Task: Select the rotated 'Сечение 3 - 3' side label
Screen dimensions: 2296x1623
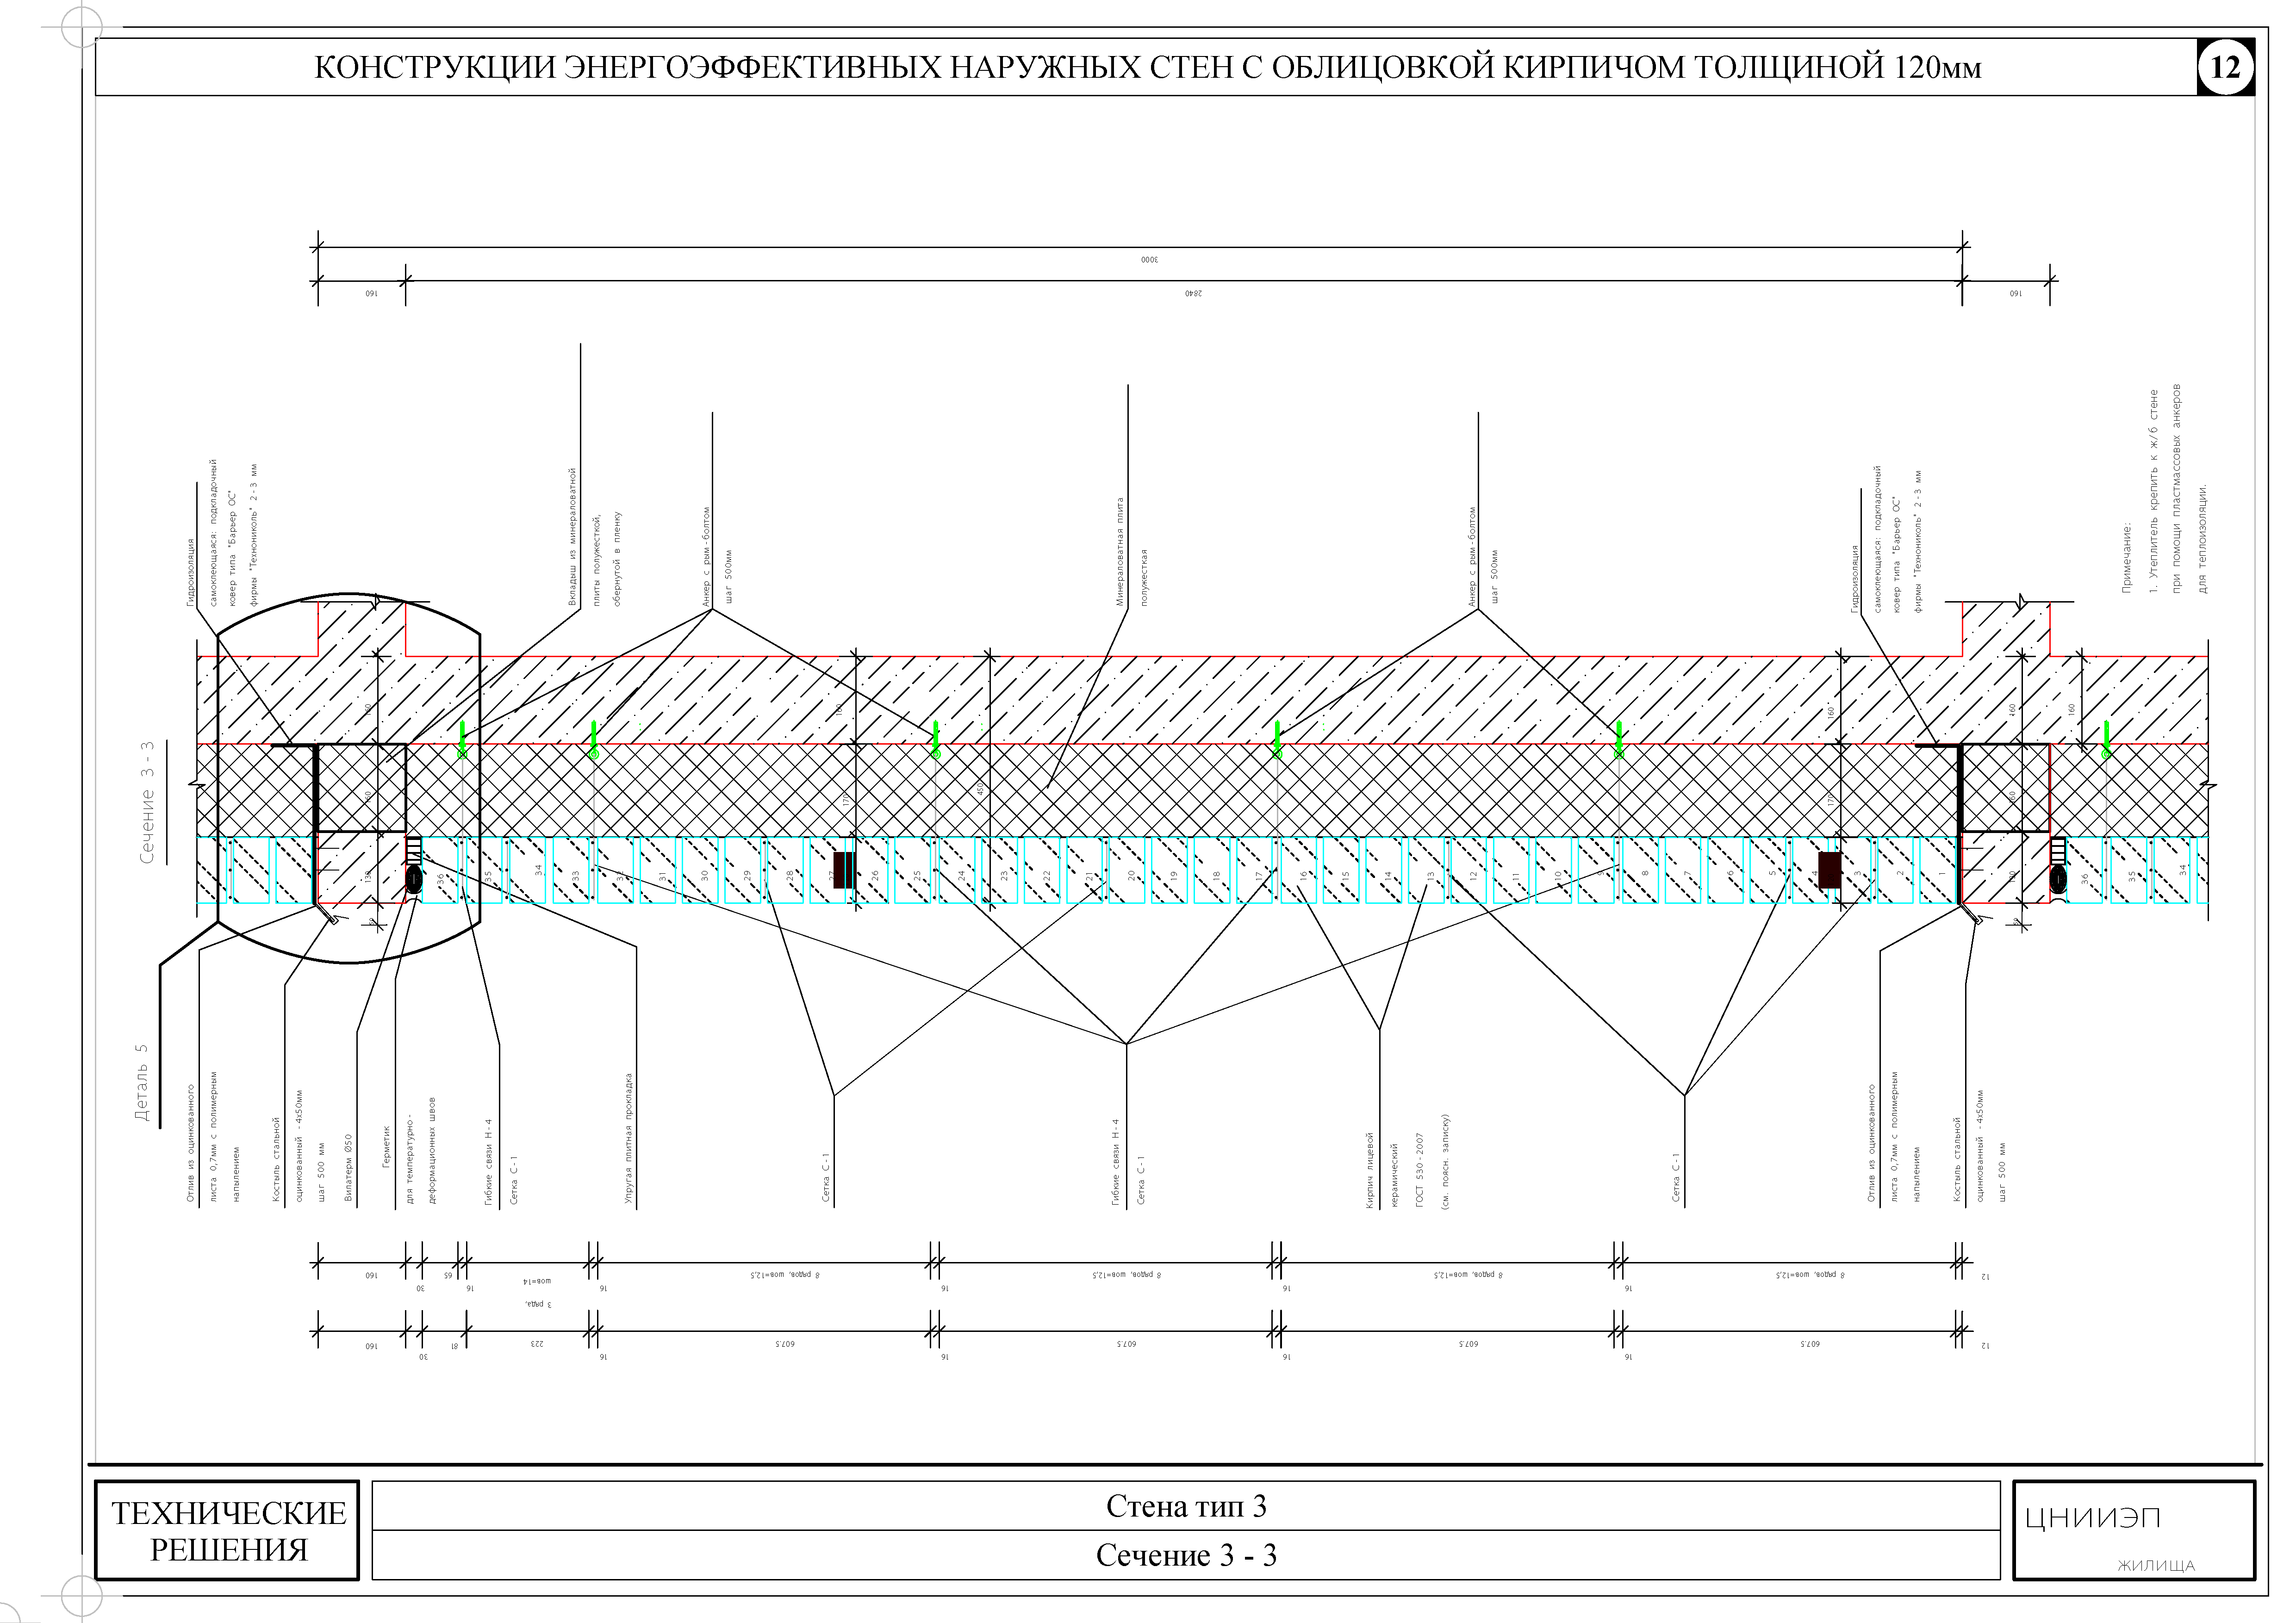Action: coord(147,803)
